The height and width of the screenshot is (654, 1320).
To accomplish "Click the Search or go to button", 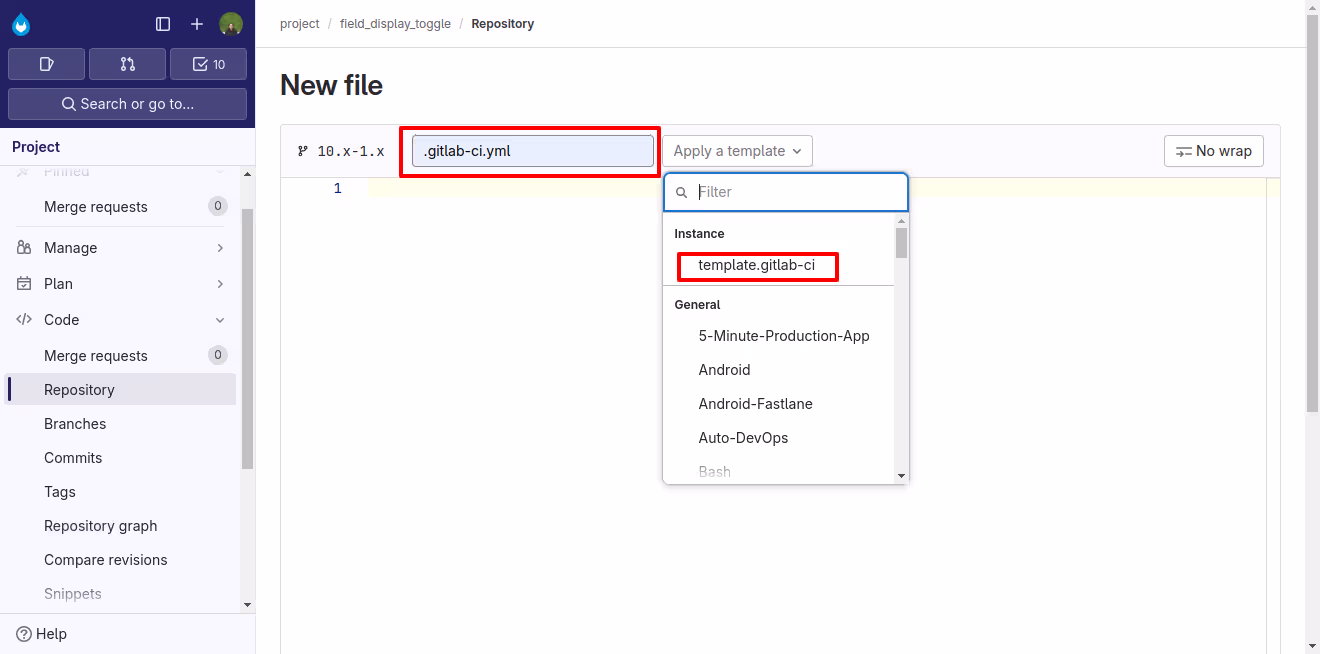I will pyautogui.click(x=127, y=104).
